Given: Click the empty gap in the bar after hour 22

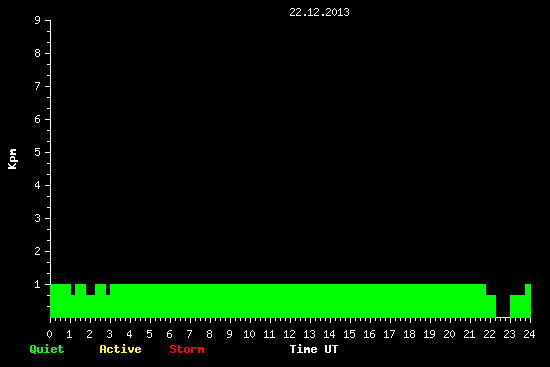Looking at the screenshot, I should [503, 306].
